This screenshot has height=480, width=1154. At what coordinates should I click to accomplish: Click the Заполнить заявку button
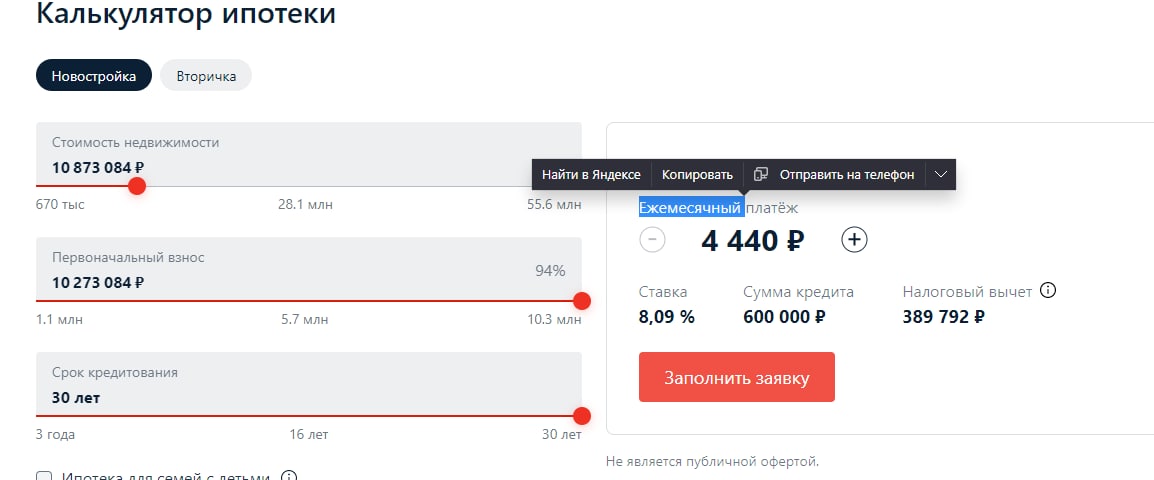click(737, 377)
